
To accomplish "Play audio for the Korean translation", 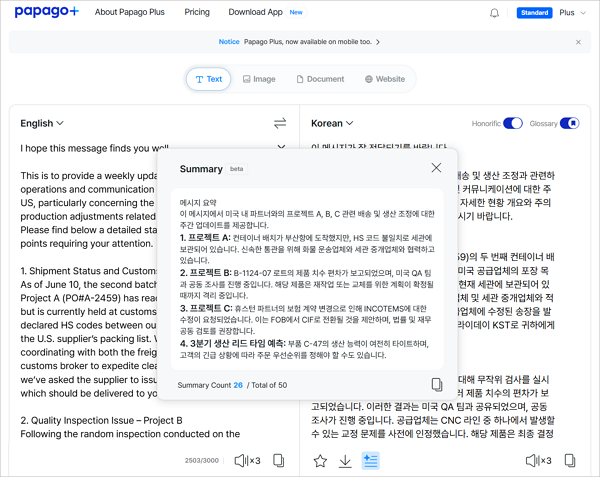I will (x=537, y=460).
